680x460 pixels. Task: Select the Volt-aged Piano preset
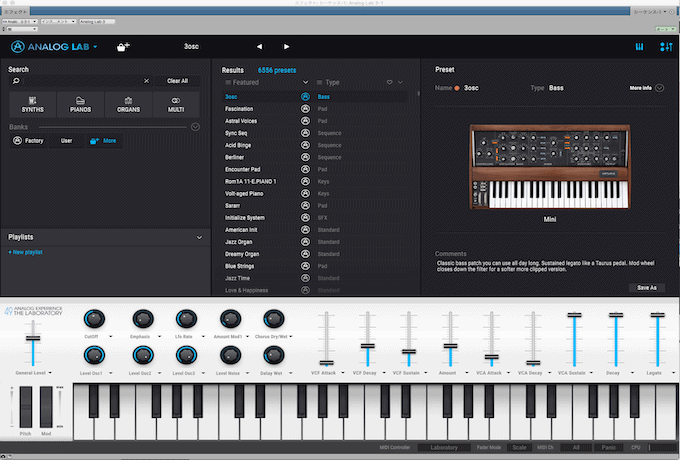(244, 194)
